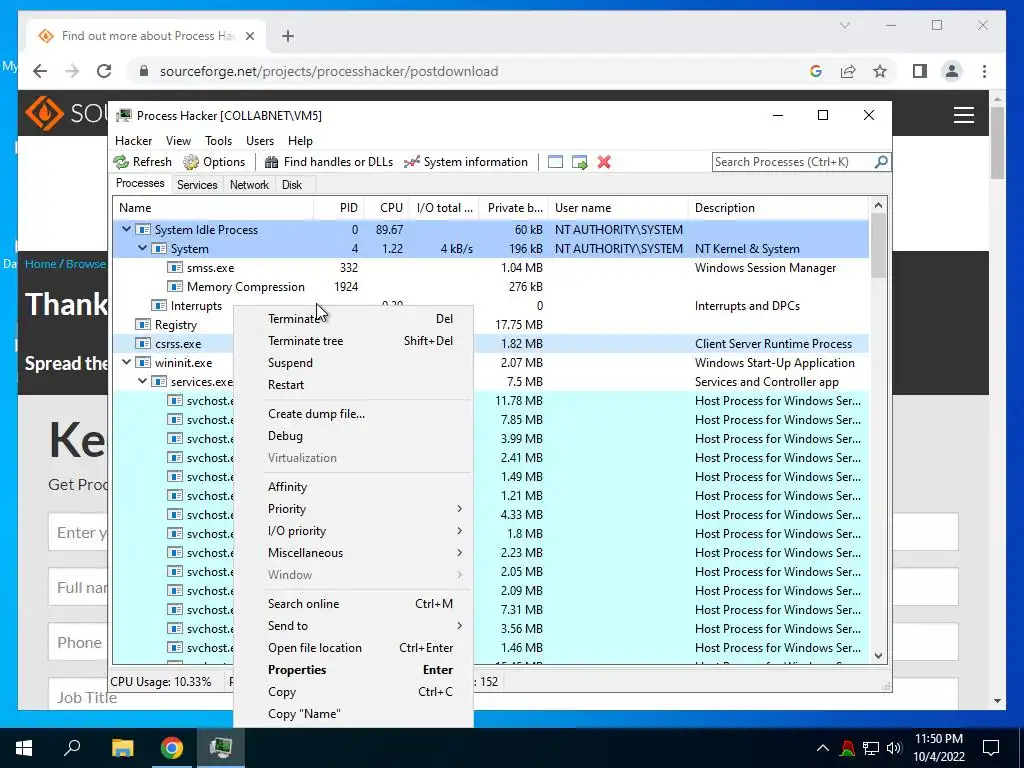Image resolution: width=1024 pixels, height=768 pixels.
Task: Select Search online menu entry
Action: click(x=353, y=604)
